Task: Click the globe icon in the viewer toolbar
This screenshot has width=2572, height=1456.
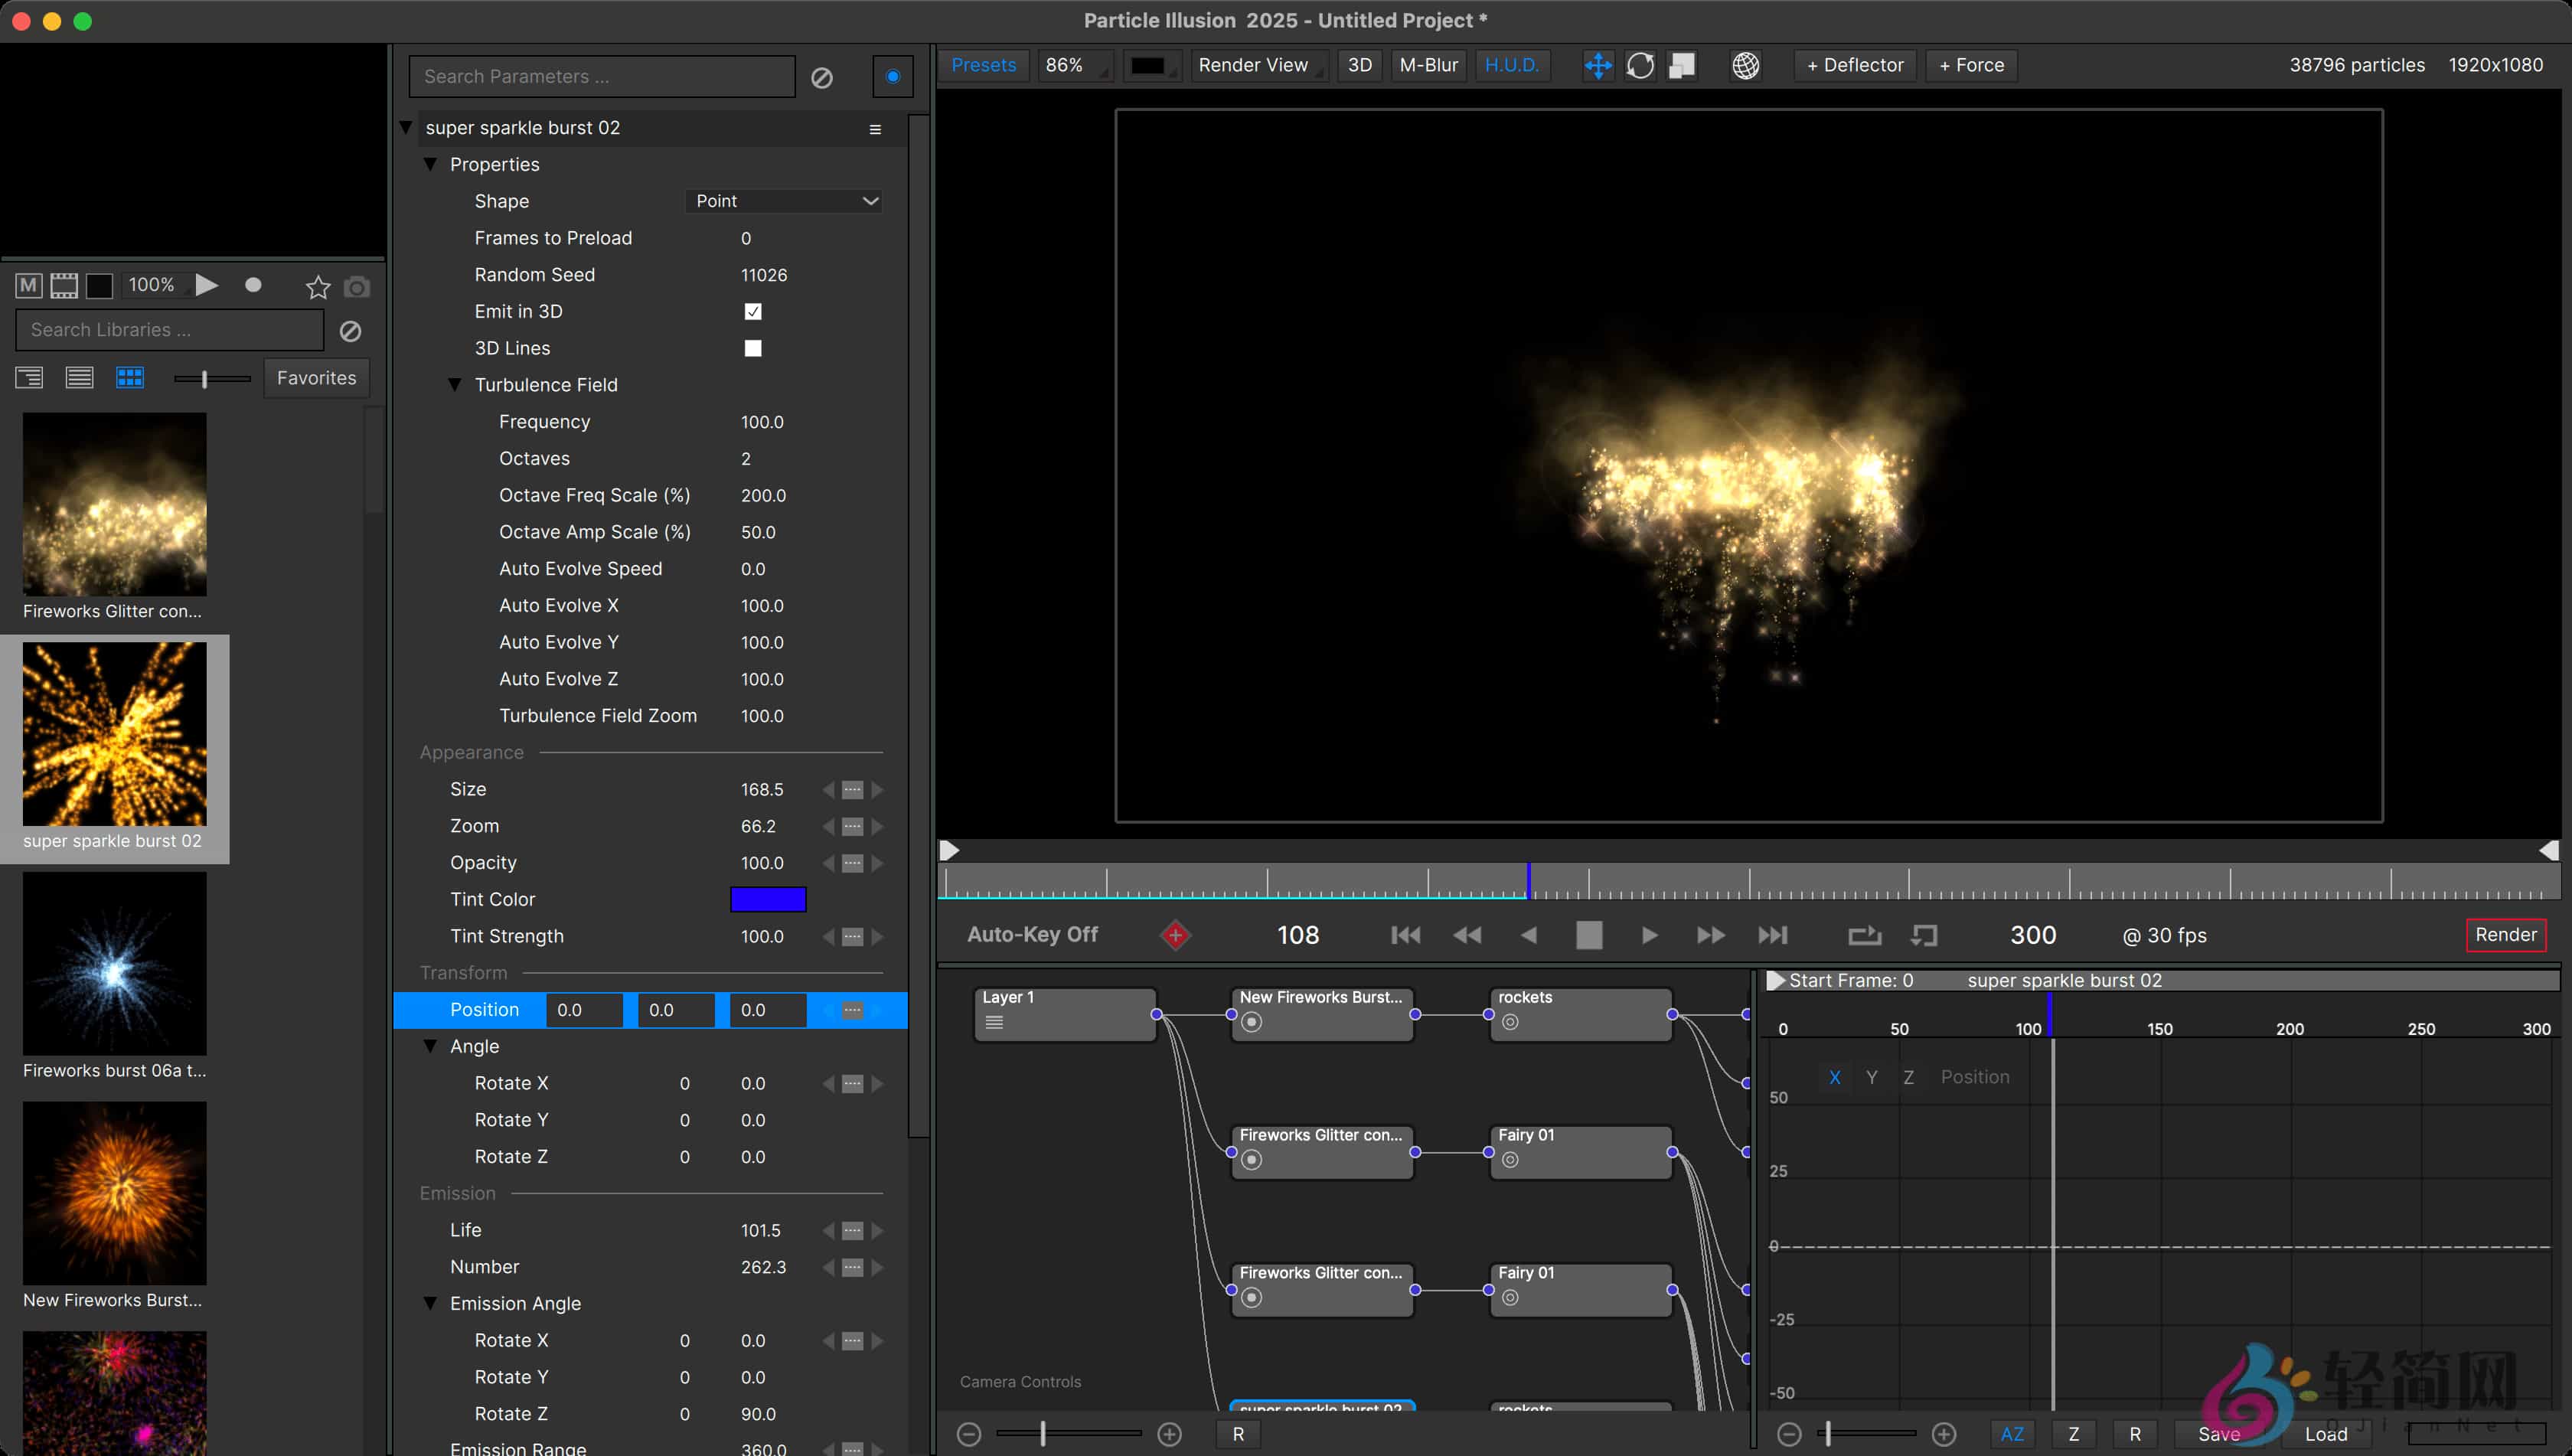Action: pos(1745,66)
